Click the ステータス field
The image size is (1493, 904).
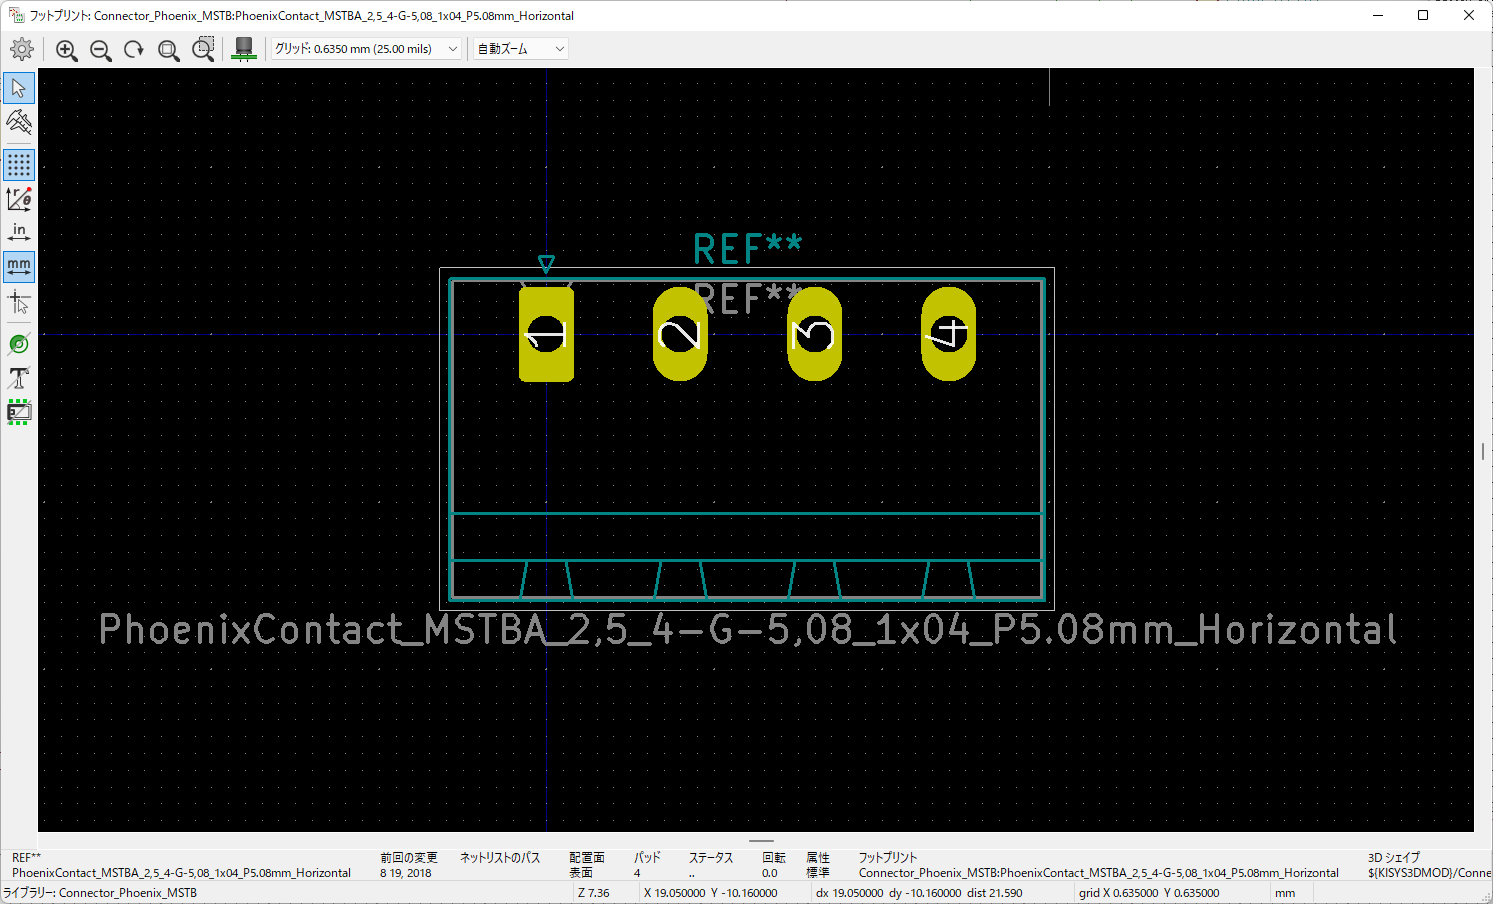pyautogui.click(x=711, y=865)
